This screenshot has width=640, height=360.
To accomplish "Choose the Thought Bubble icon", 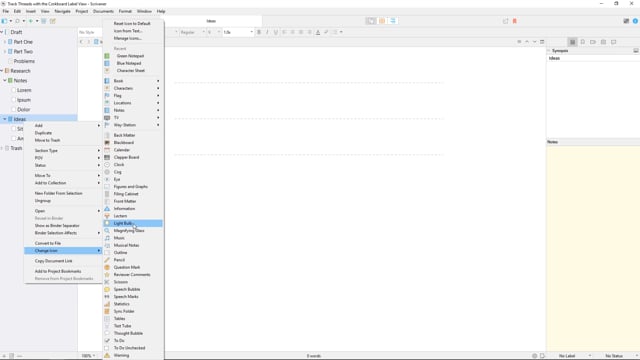I will click(x=133, y=333).
